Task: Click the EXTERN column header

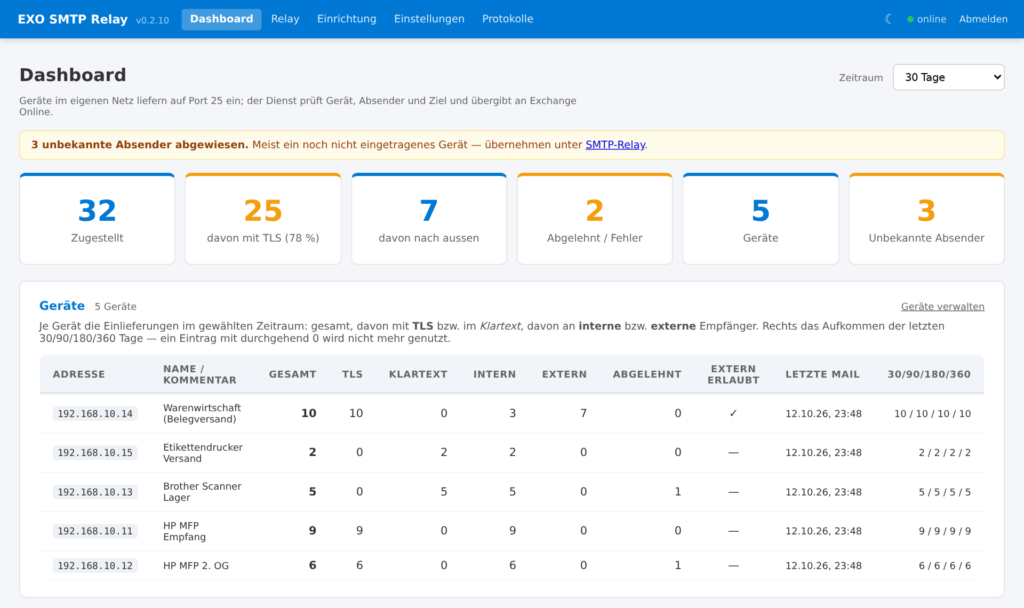Action: [564, 374]
